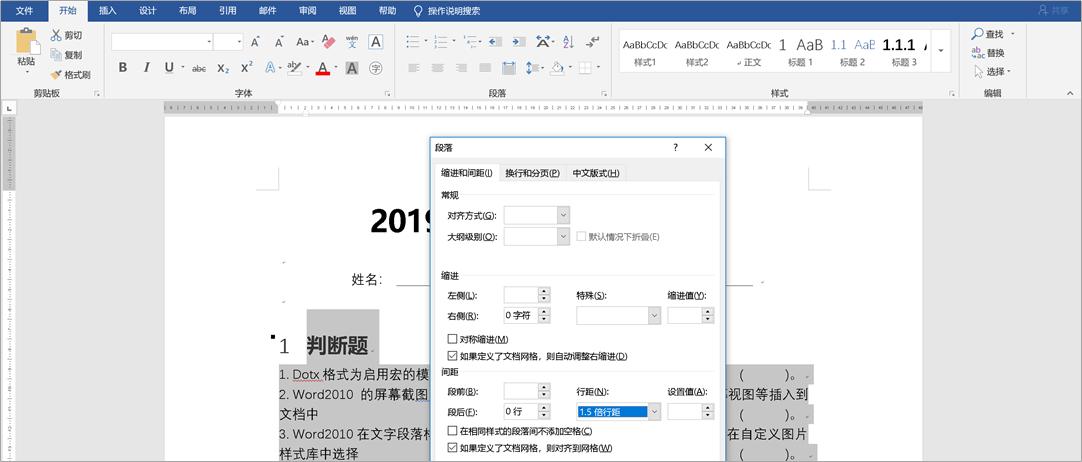Toggle show paragraph marks icon
The width and height of the screenshot is (1082, 462).
point(592,42)
